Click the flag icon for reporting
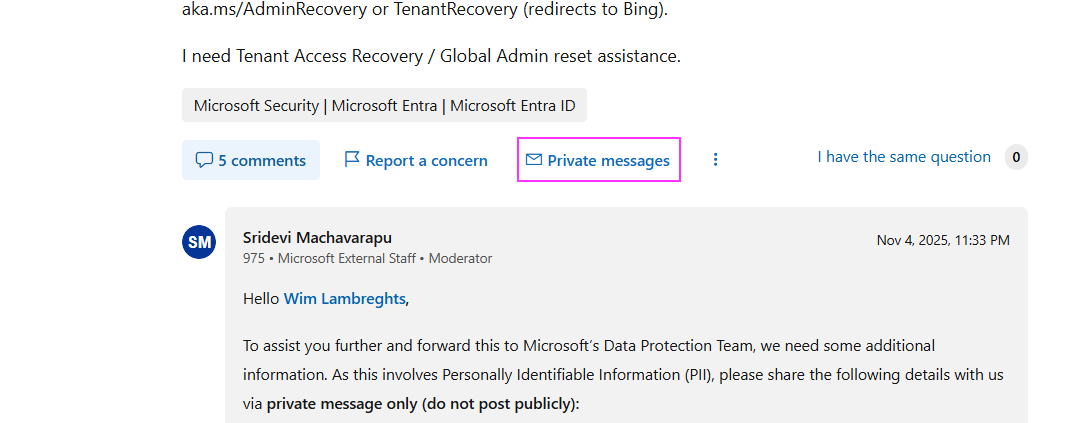The width and height of the screenshot is (1072, 423). [351, 160]
